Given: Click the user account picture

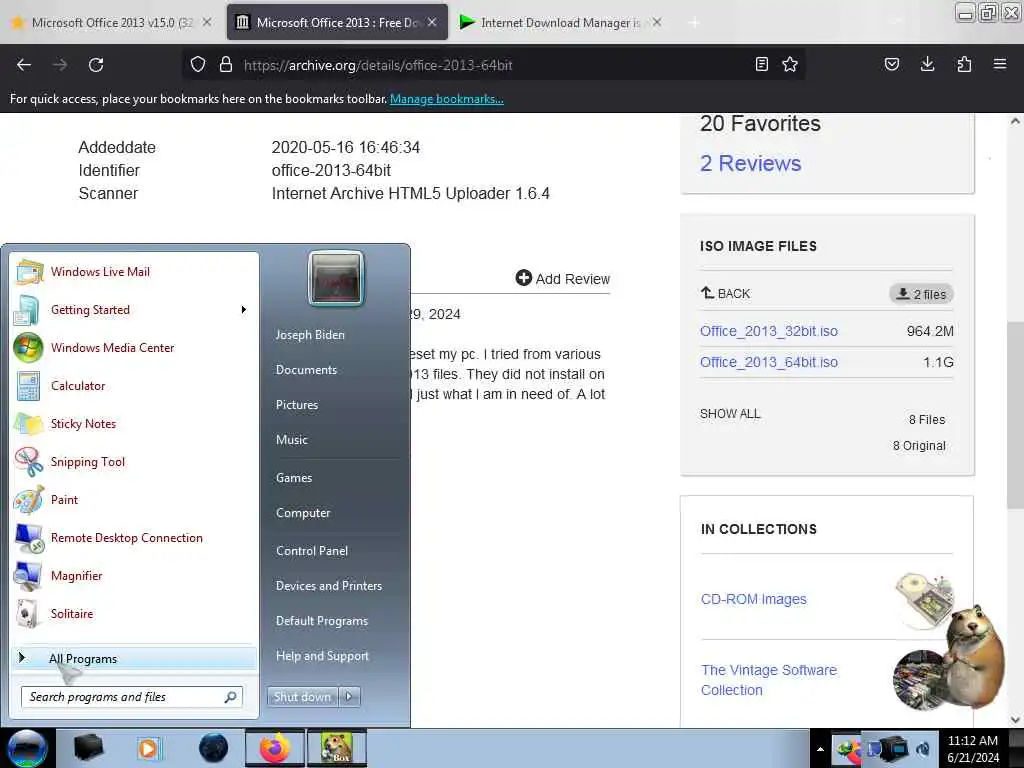Looking at the screenshot, I should tap(336, 278).
